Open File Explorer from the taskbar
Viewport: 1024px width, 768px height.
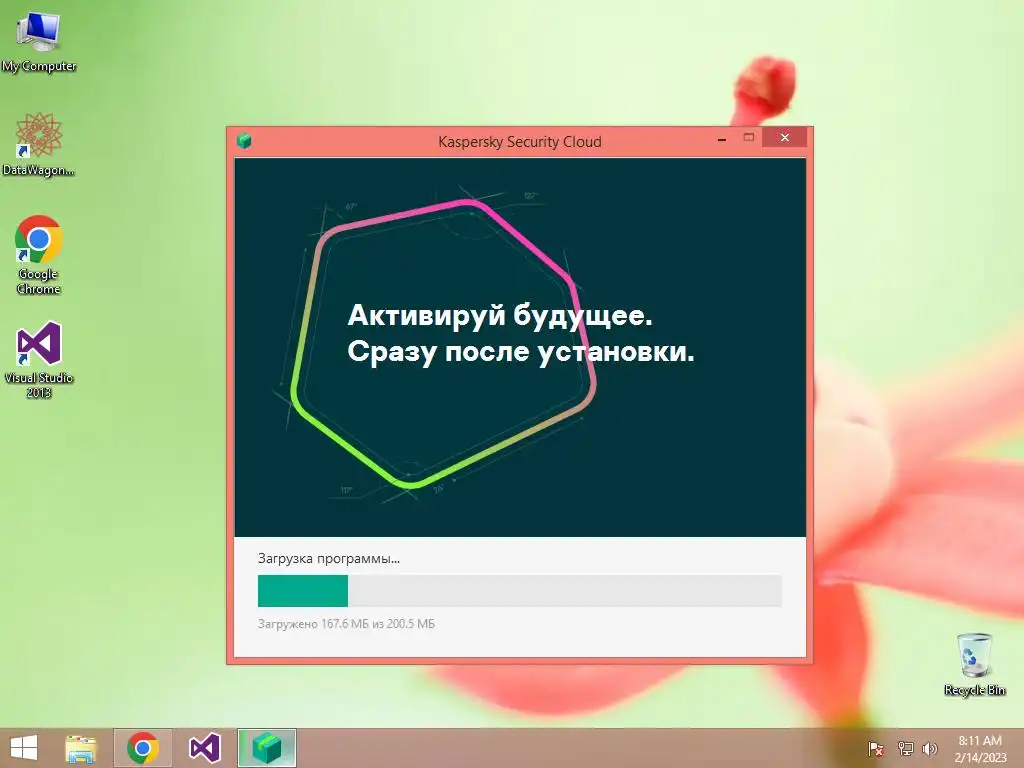(81, 748)
